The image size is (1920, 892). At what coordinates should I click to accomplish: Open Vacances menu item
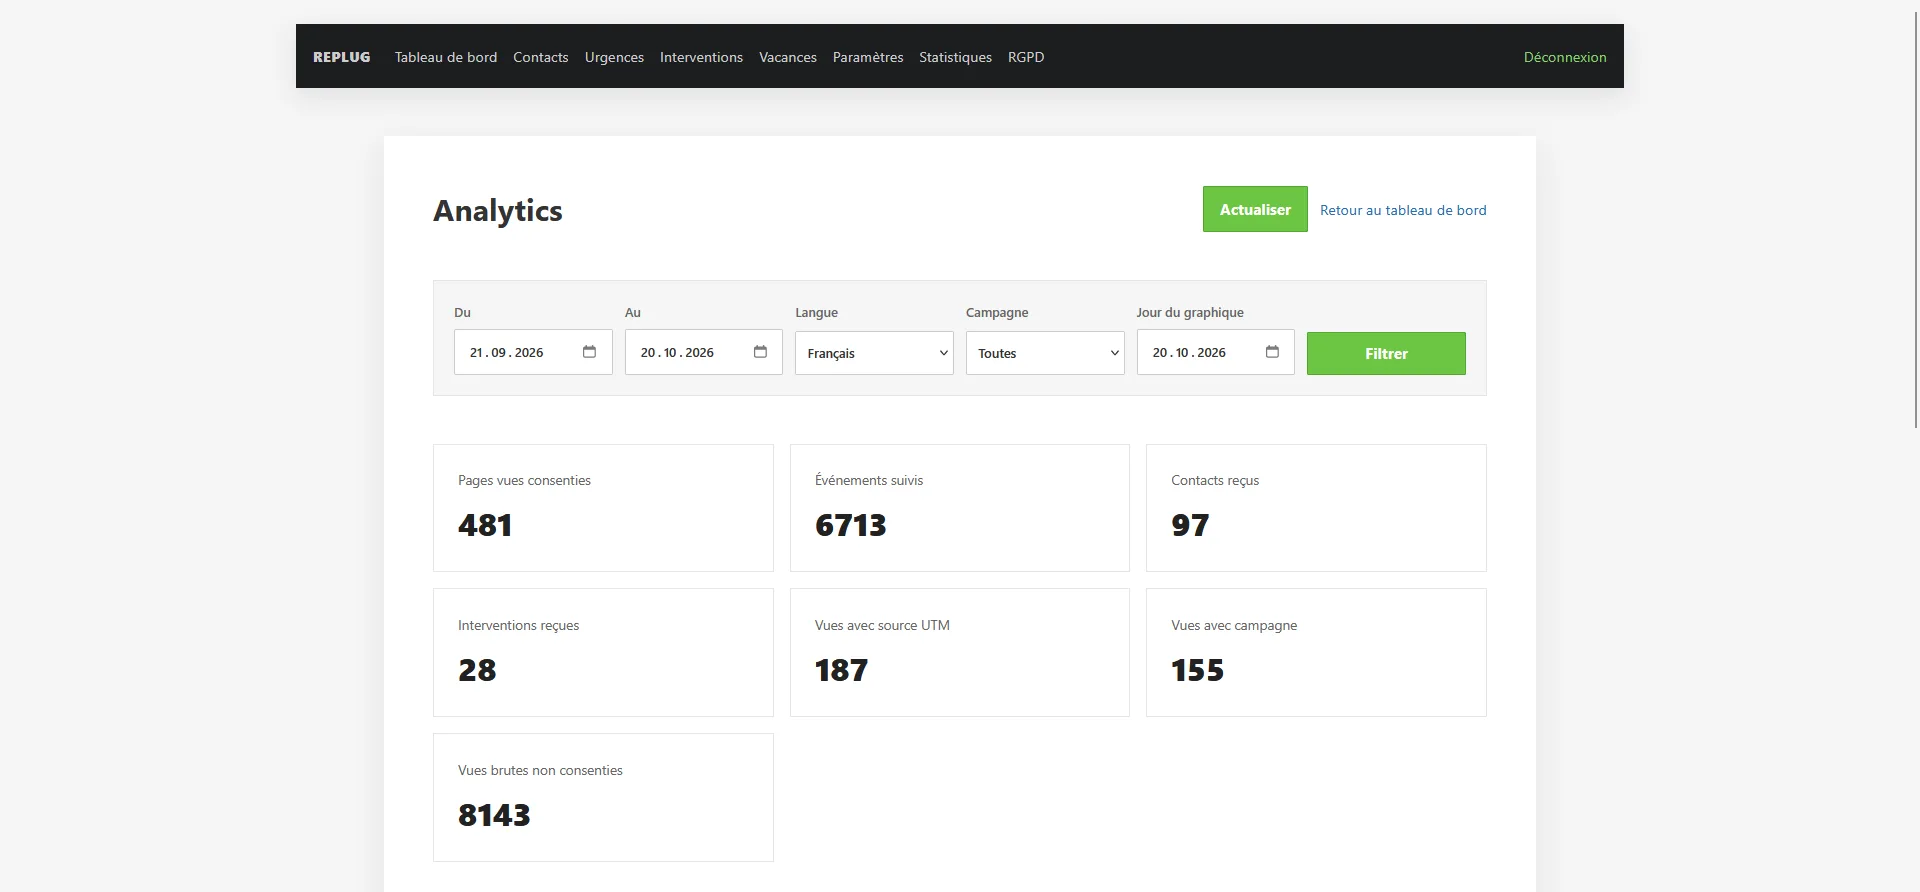click(x=788, y=57)
